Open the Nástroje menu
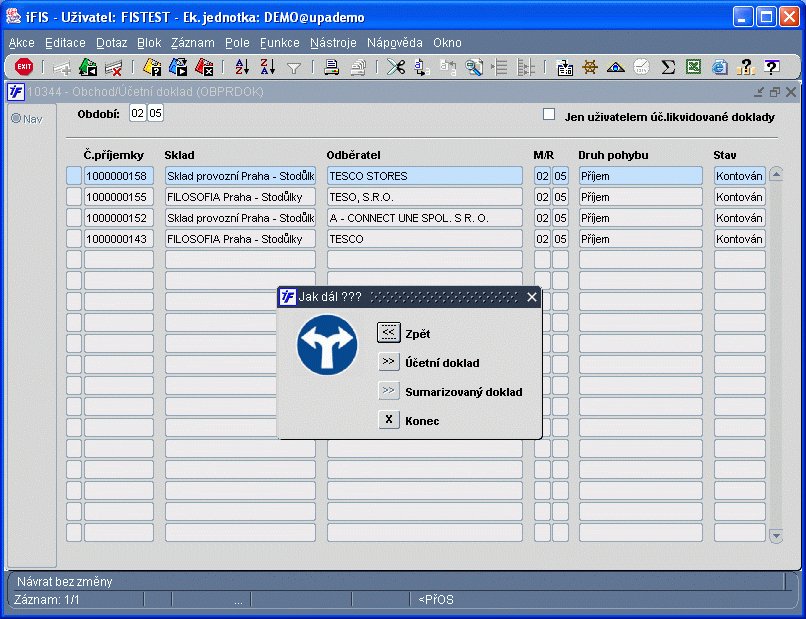The height and width of the screenshot is (619, 806). pyautogui.click(x=333, y=43)
